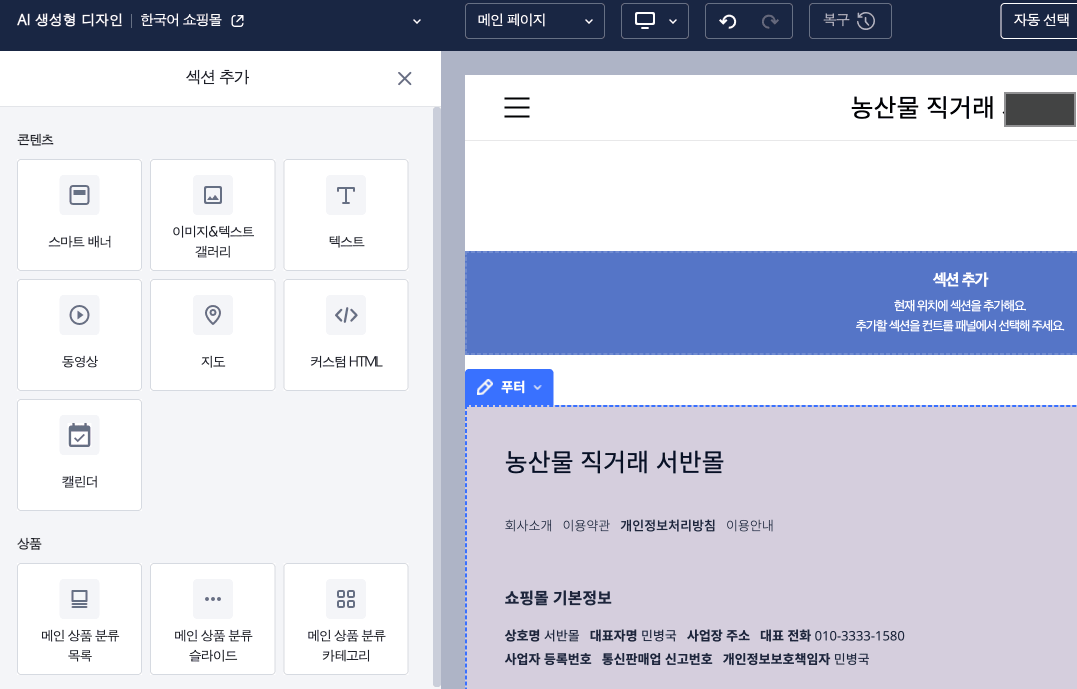This screenshot has height=689, width=1077.
Task: Add a 텍스트 section
Action: click(x=346, y=214)
